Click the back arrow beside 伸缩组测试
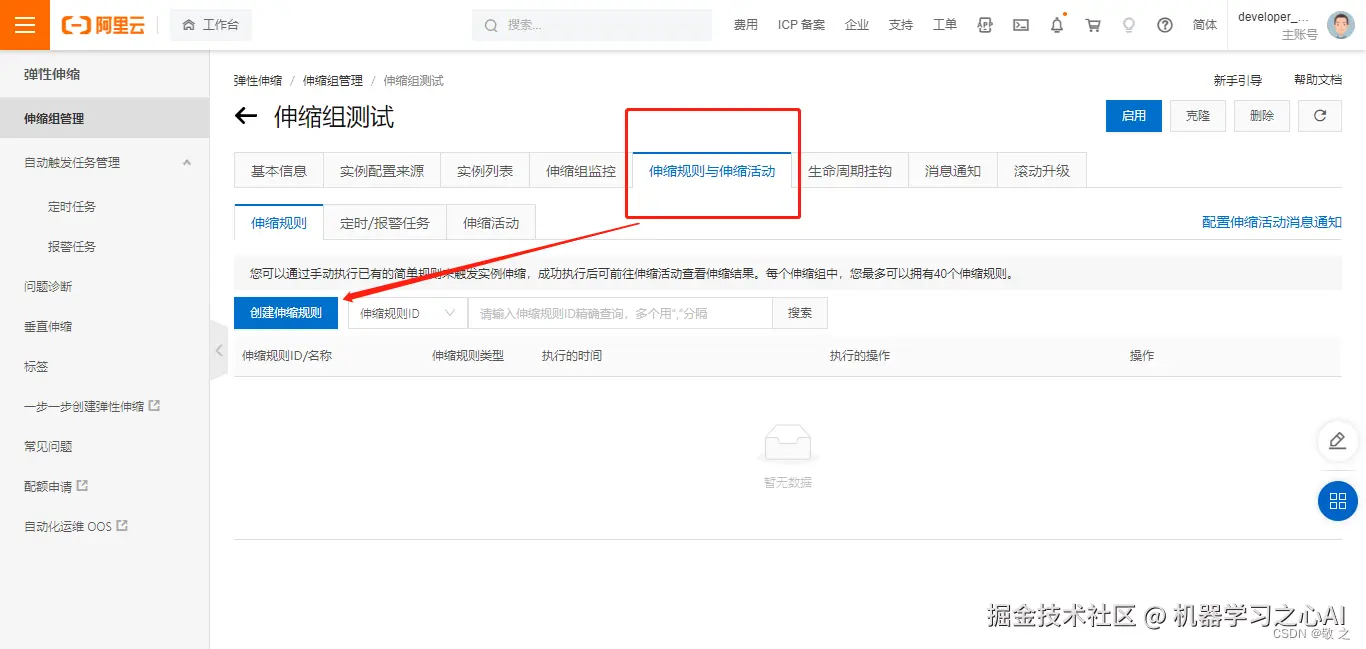 [245, 116]
